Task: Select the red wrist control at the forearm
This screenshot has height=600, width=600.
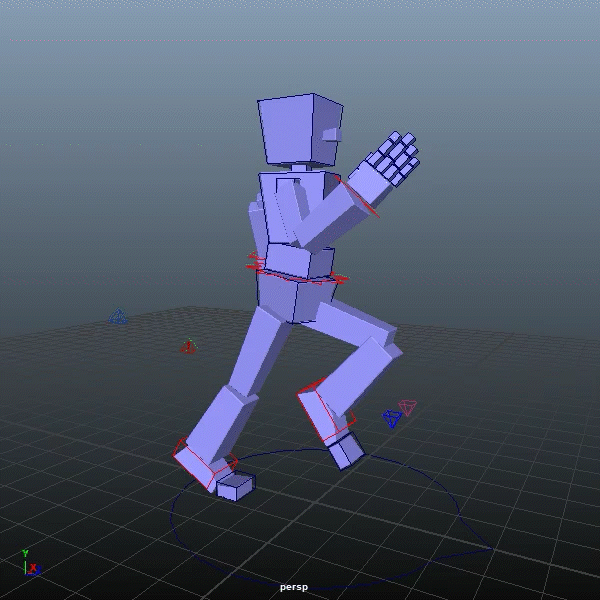Action: pos(358,197)
